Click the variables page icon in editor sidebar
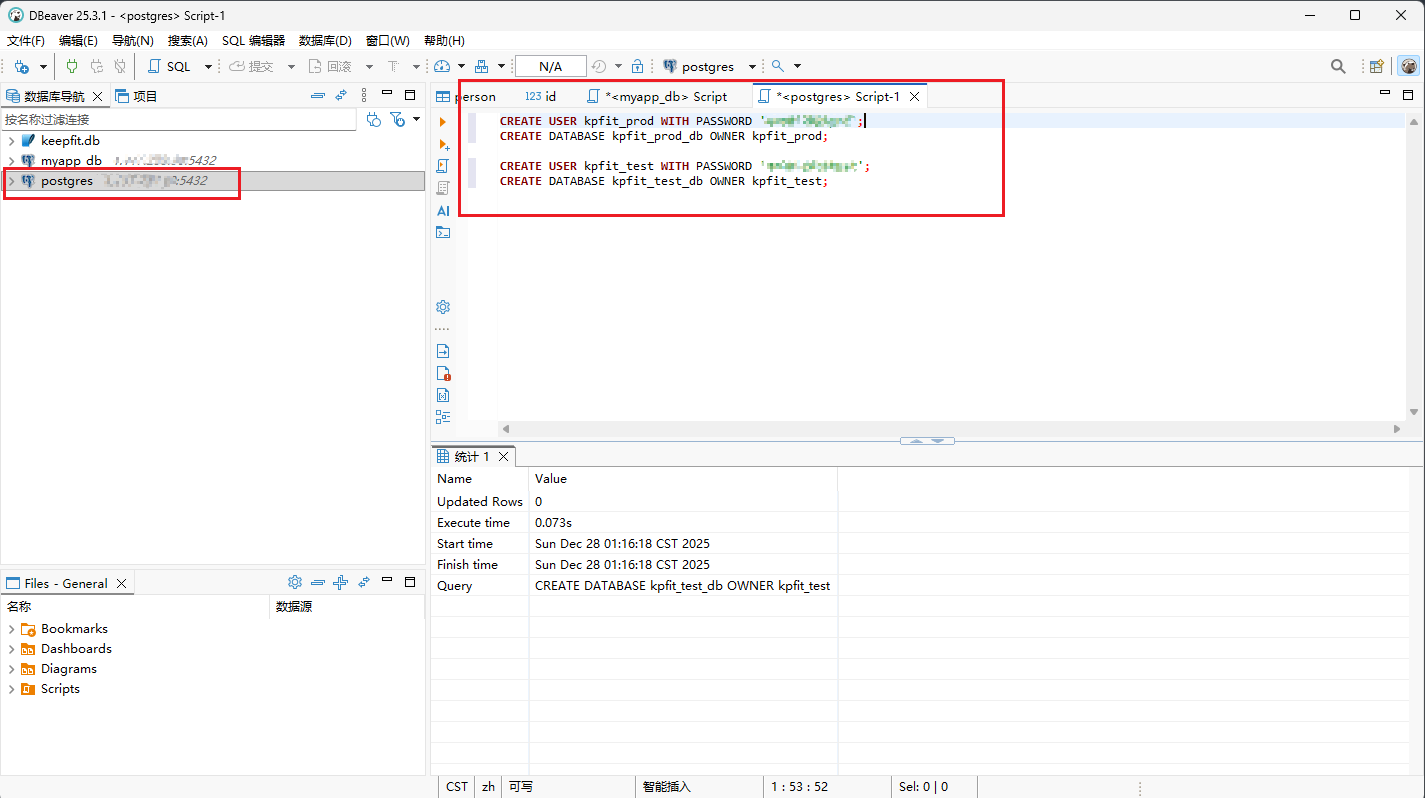Screen dimensions: 1425x798 point(443,395)
